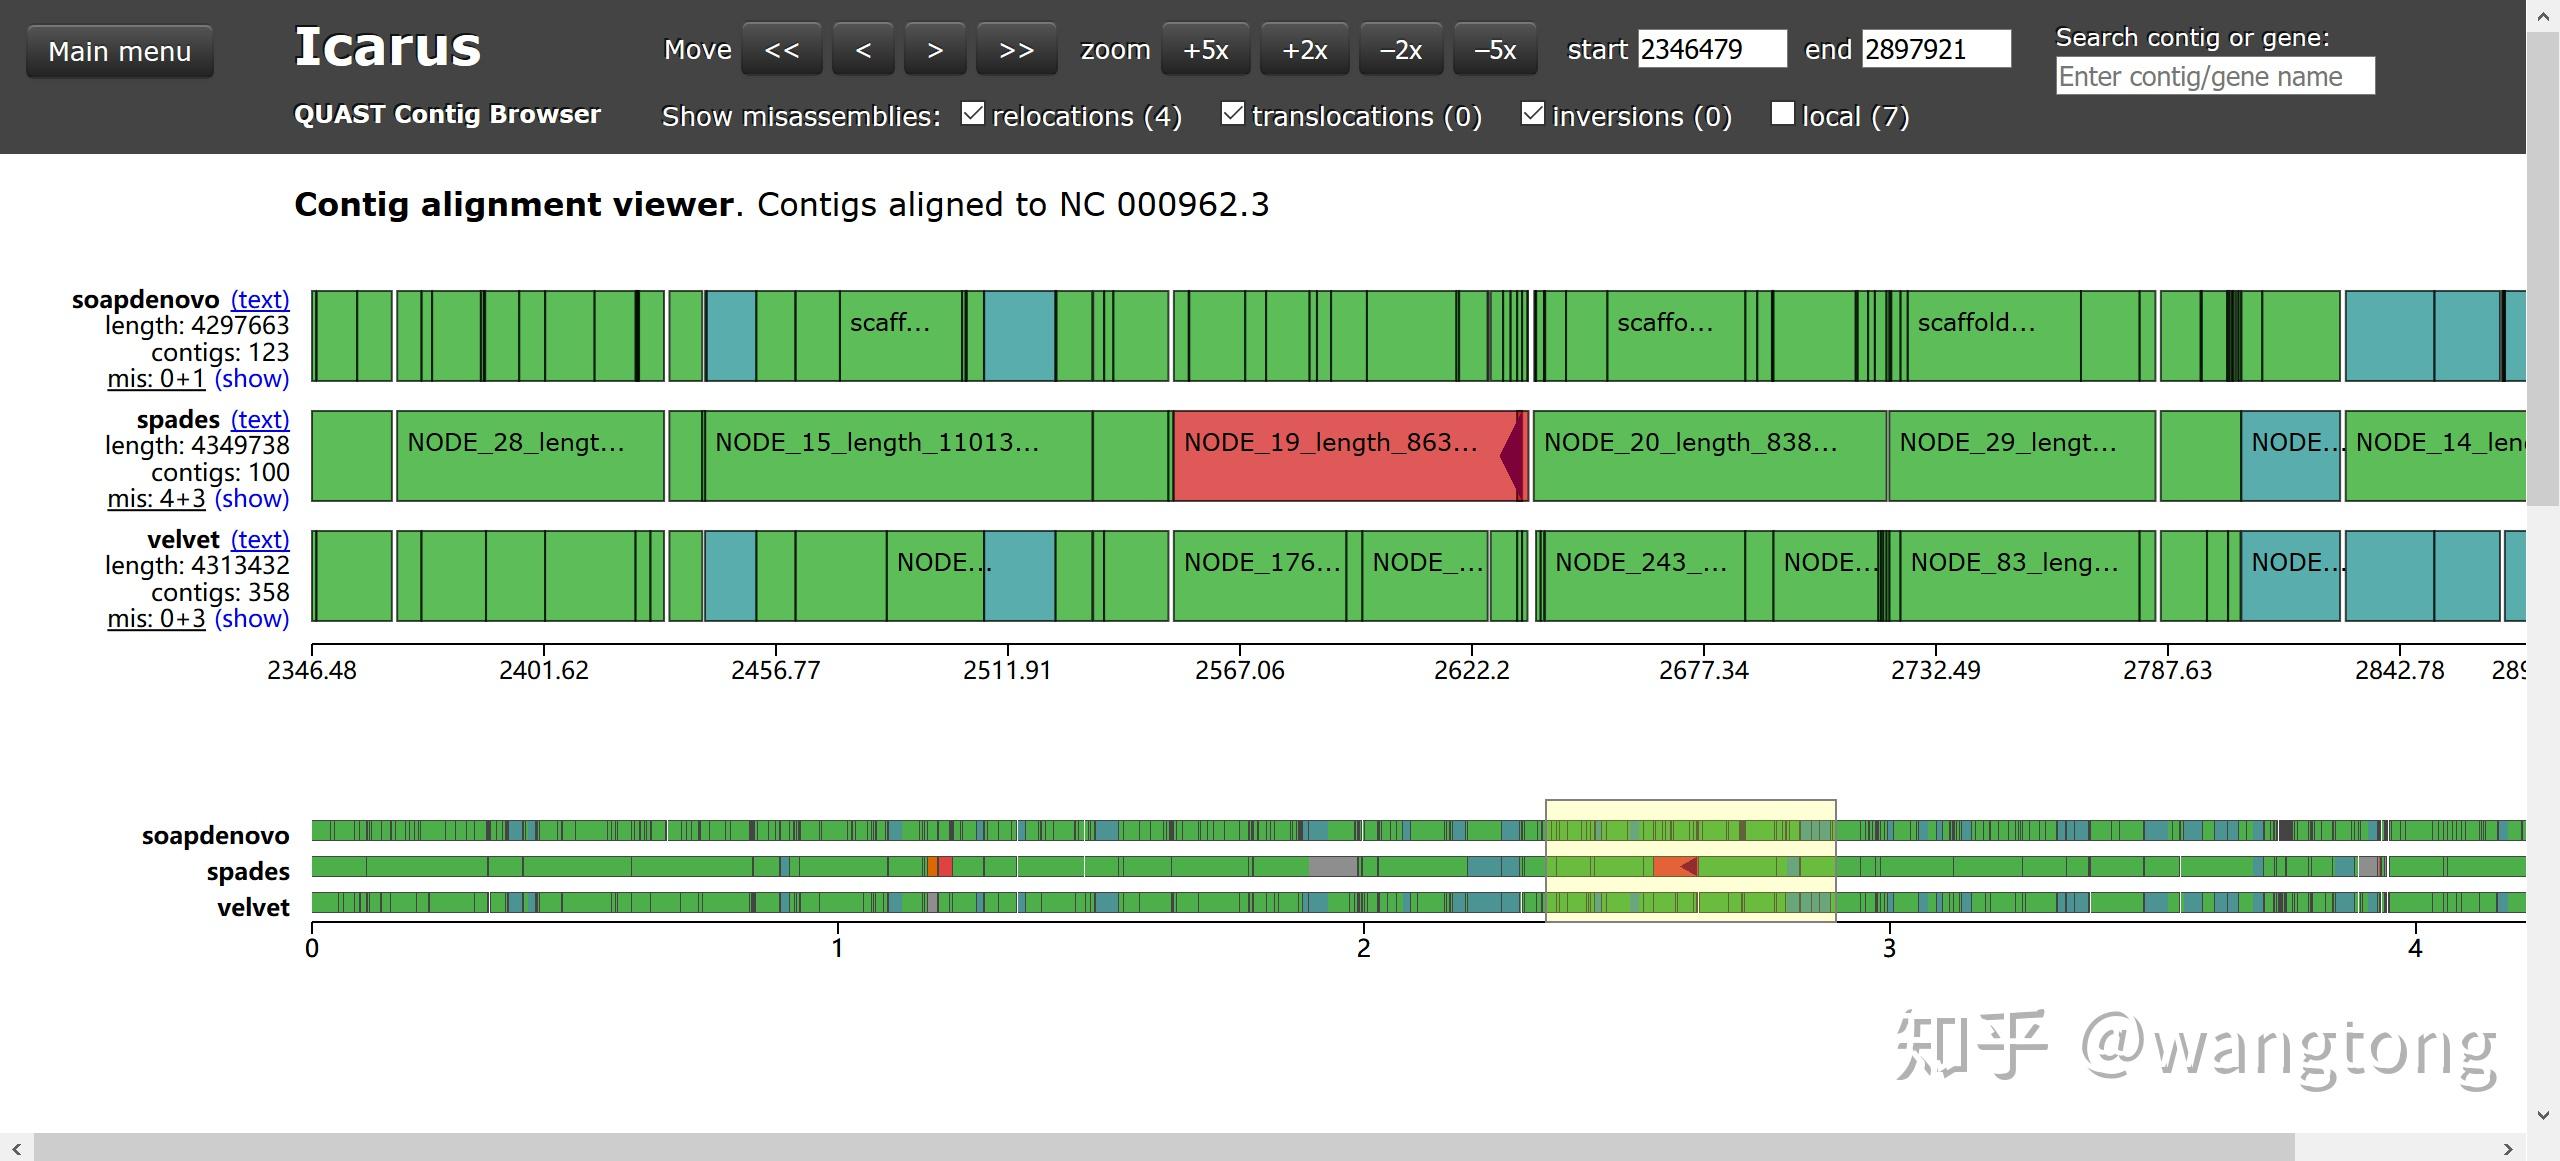This screenshot has height=1161, width=2560.
Task: Open spades text view link
Action: pos(260,420)
